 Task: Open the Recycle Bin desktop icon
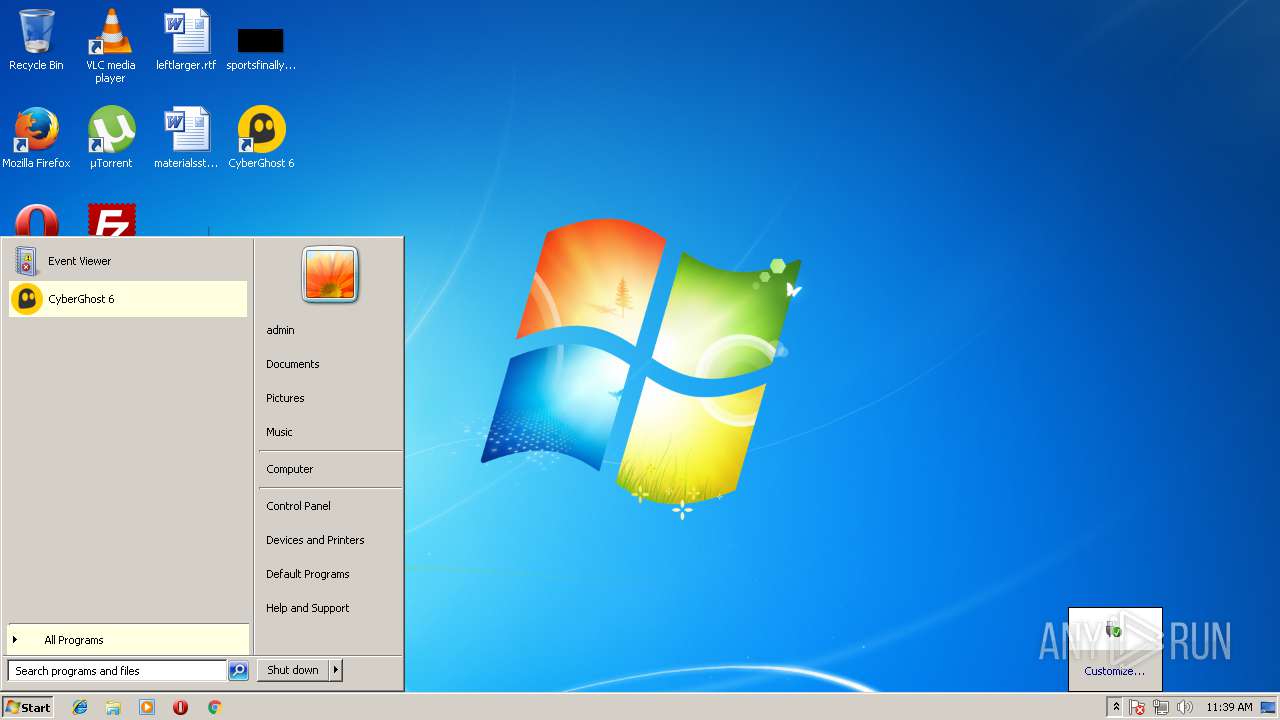[36, 40]
